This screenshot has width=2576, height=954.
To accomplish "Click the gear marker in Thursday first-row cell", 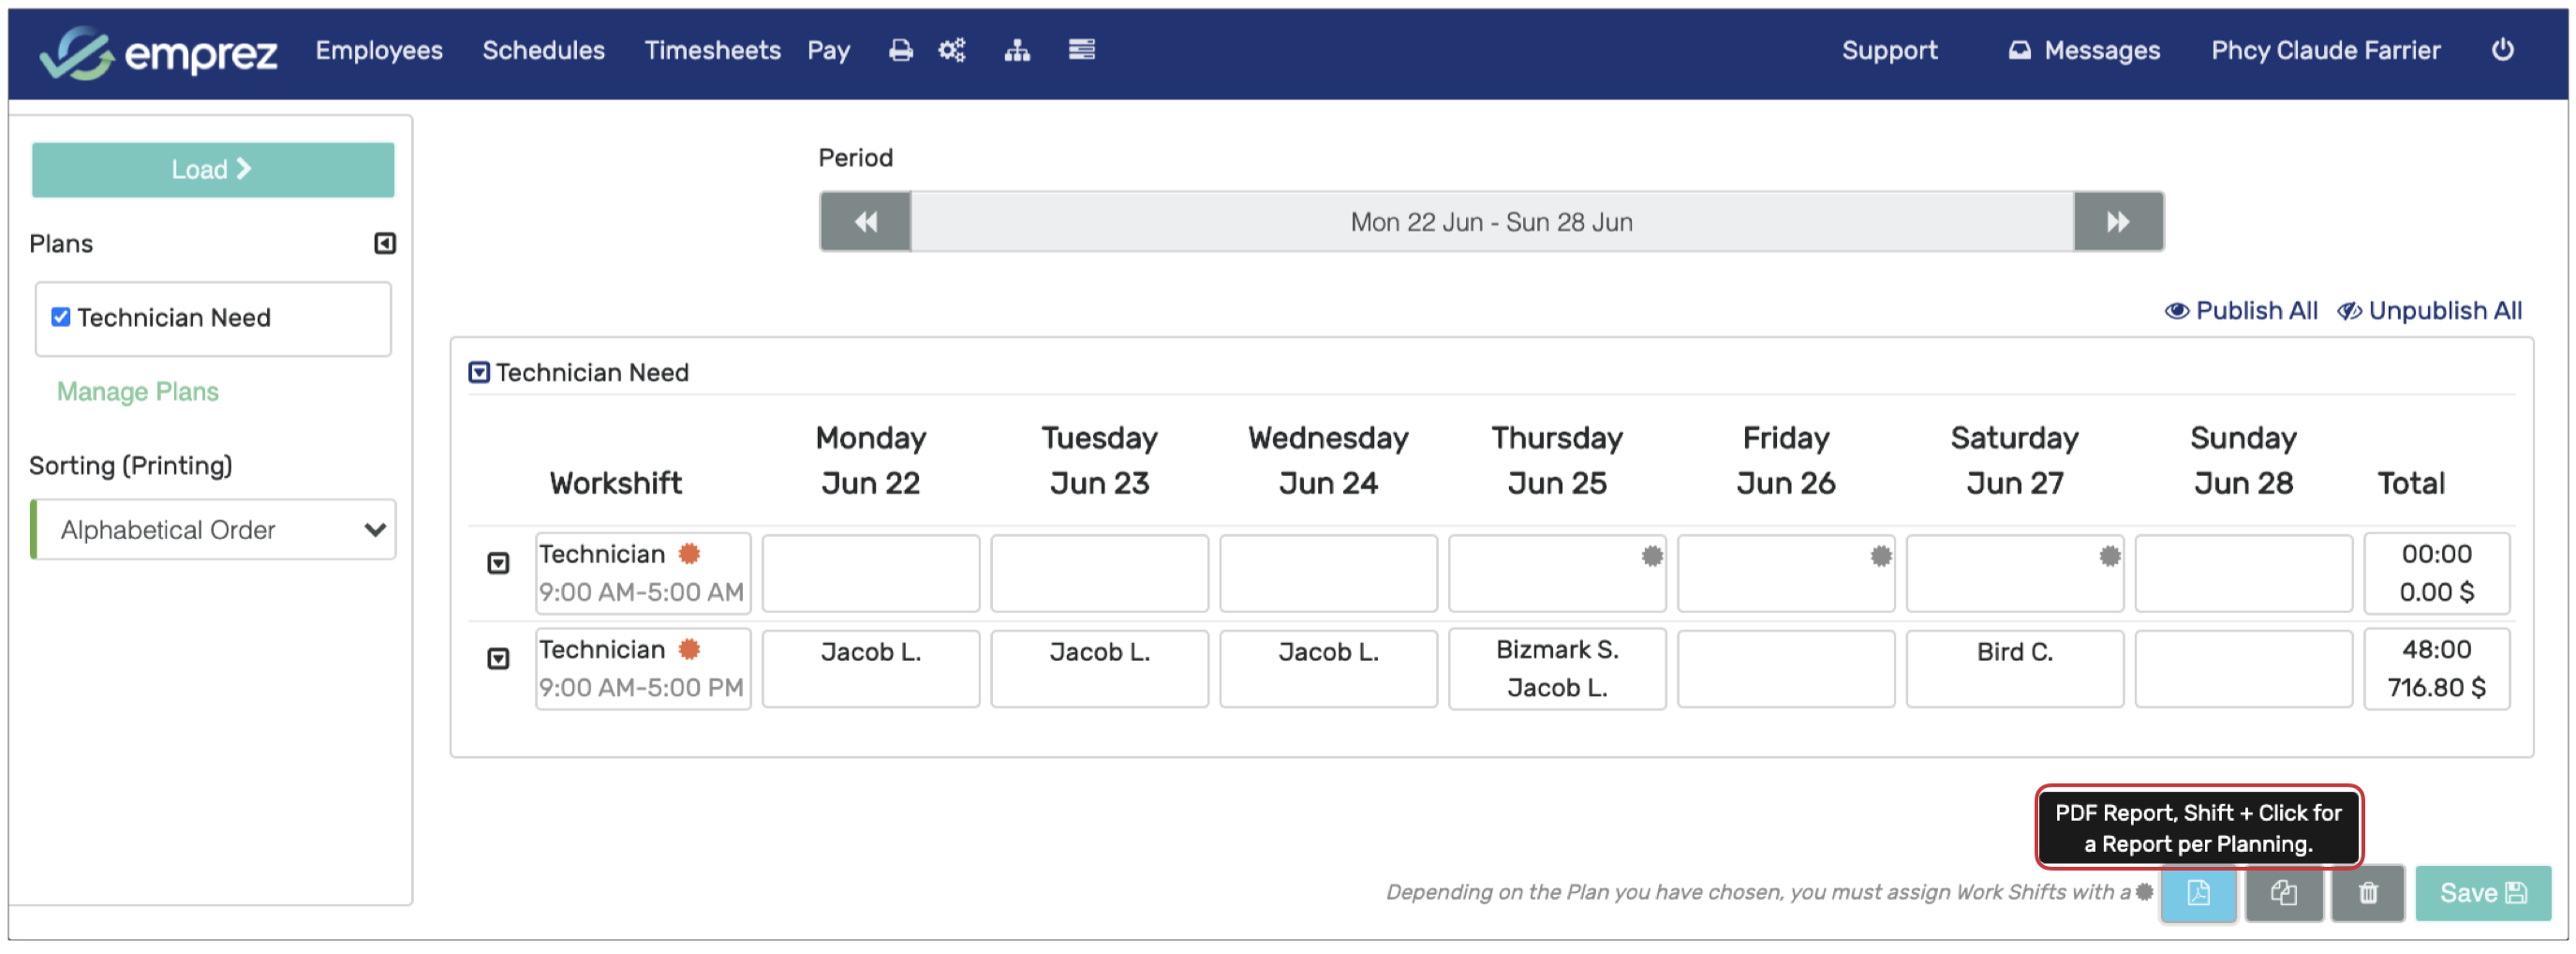I will click(1652, 555).
